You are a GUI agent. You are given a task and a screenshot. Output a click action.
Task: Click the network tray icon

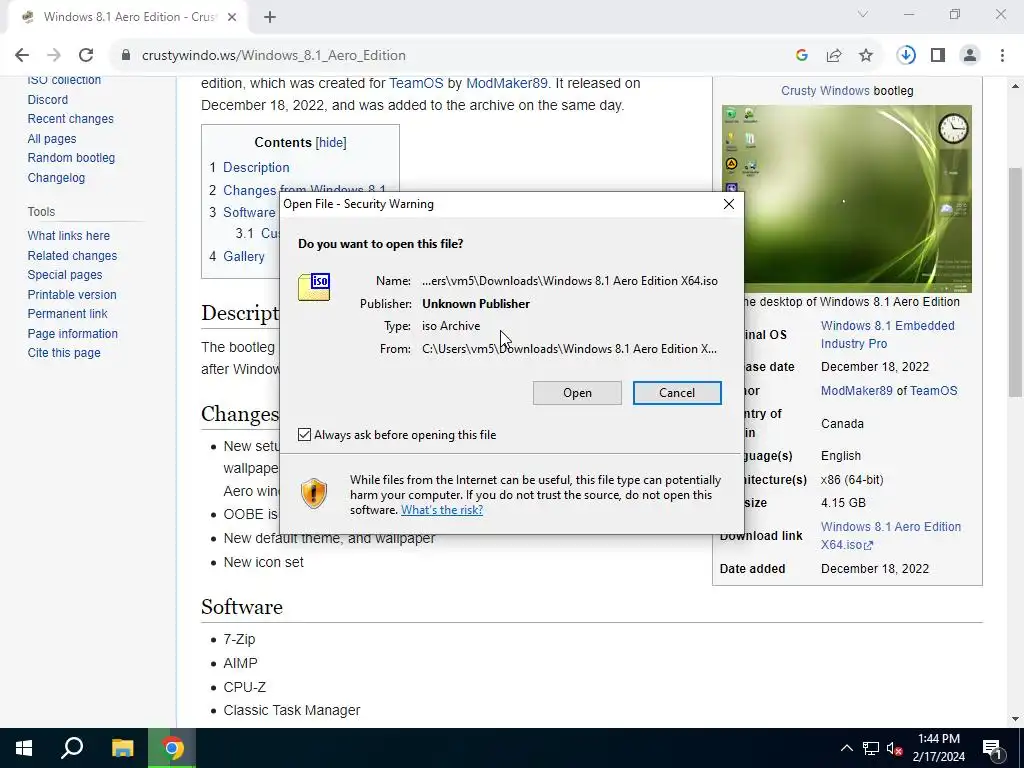871,748
